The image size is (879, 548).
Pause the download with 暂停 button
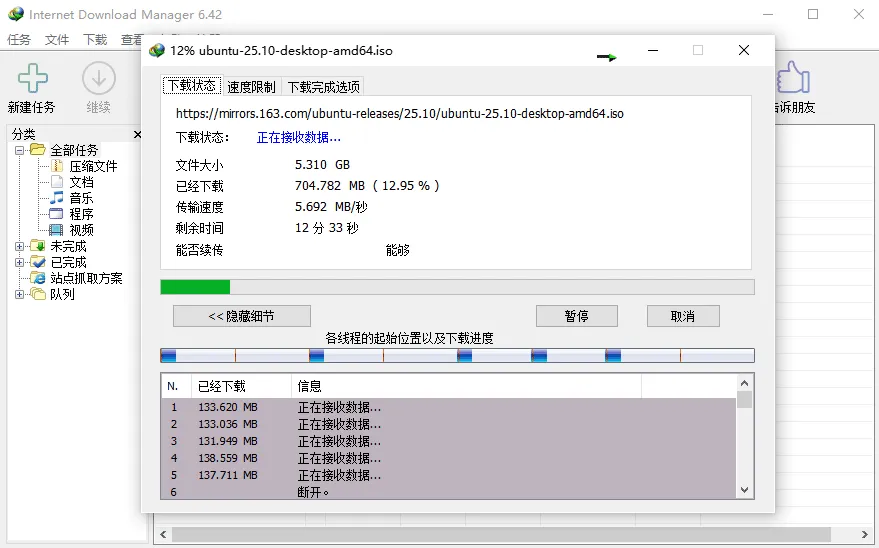tap(576, 316)
